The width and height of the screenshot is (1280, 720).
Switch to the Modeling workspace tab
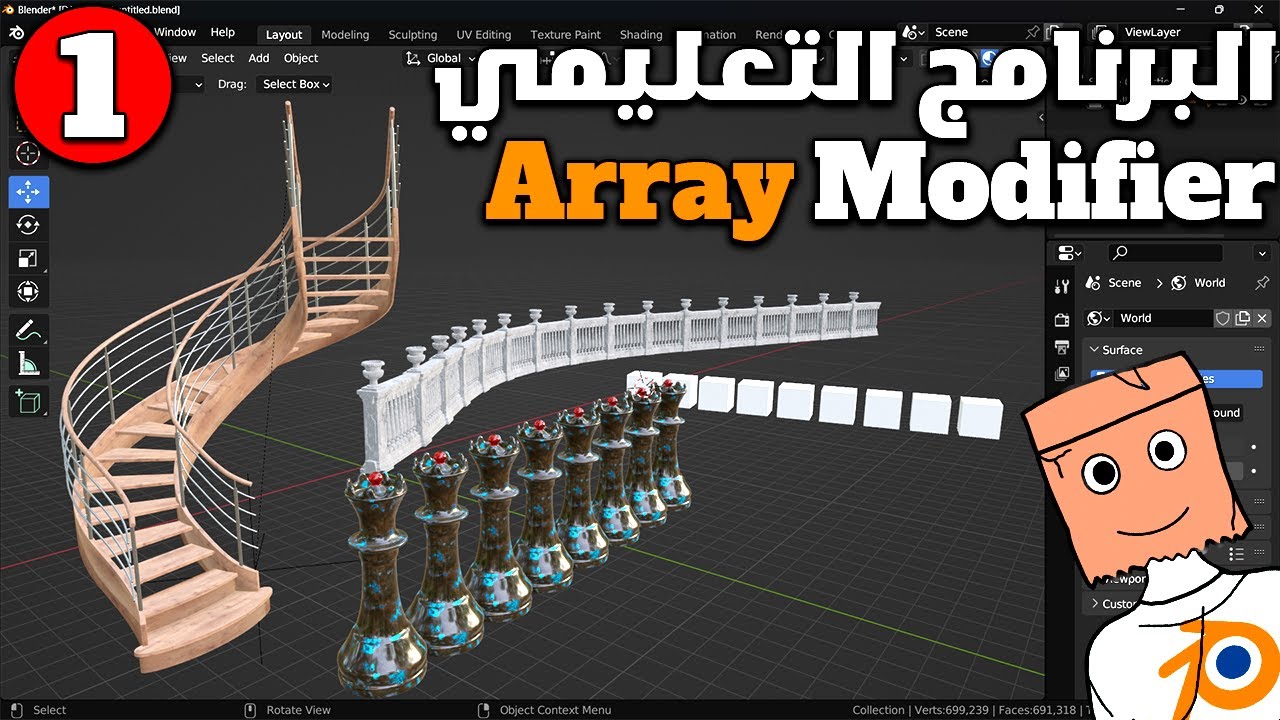point(345,34)
